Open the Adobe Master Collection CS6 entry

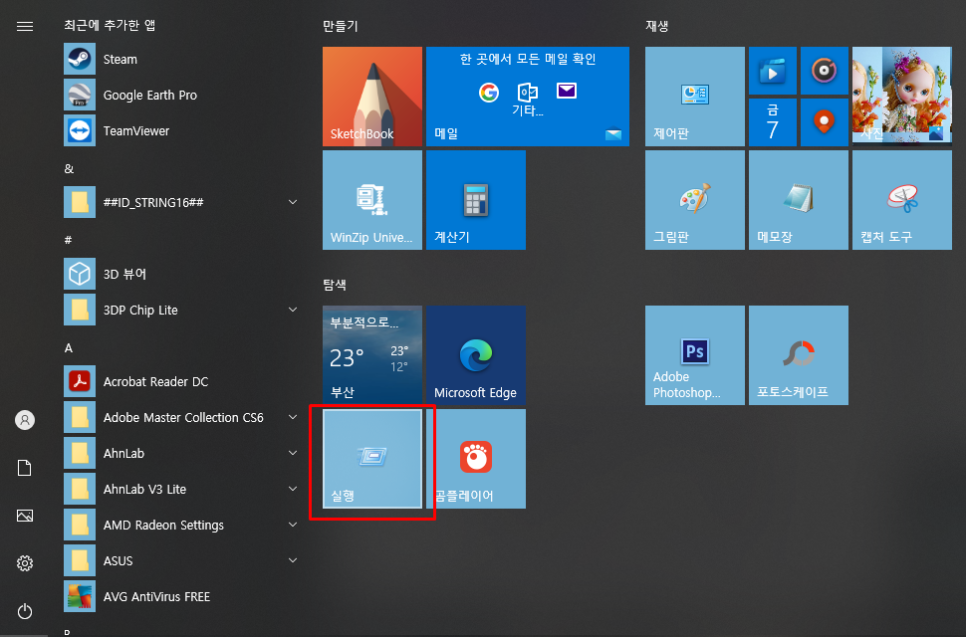click(x=182, y=417)
